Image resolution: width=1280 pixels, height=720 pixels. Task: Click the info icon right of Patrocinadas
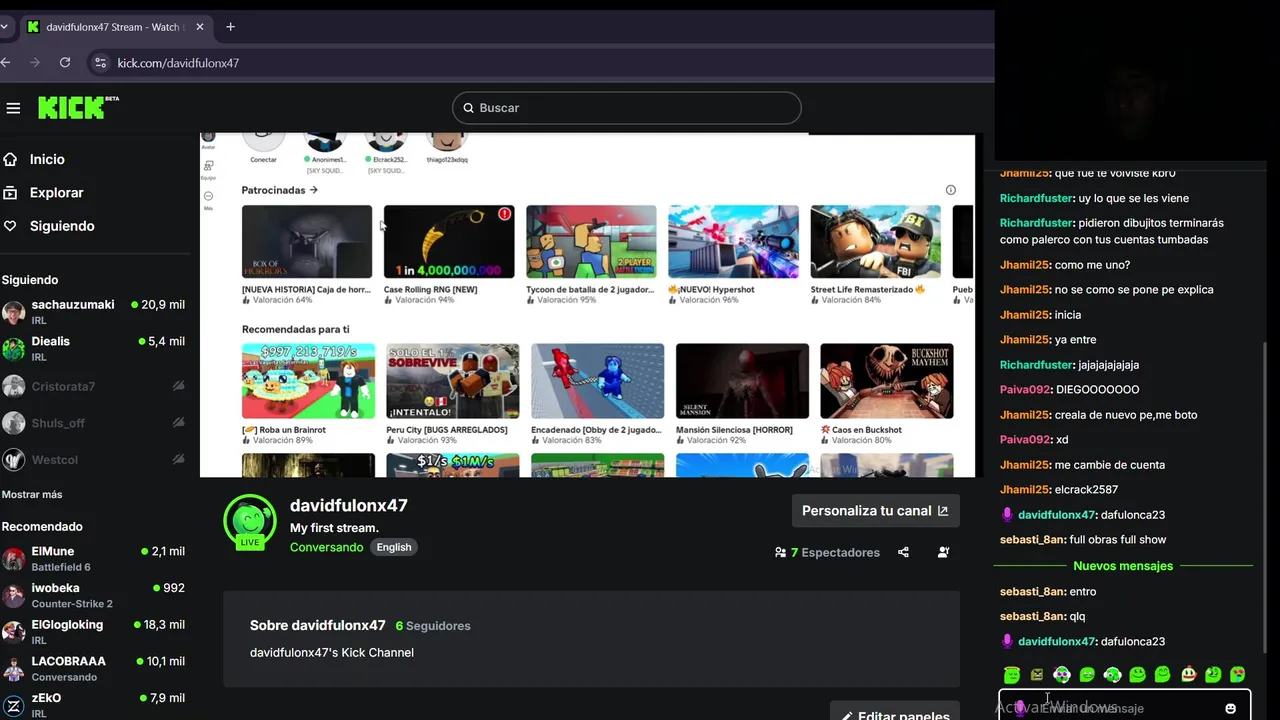pos(951,190)
